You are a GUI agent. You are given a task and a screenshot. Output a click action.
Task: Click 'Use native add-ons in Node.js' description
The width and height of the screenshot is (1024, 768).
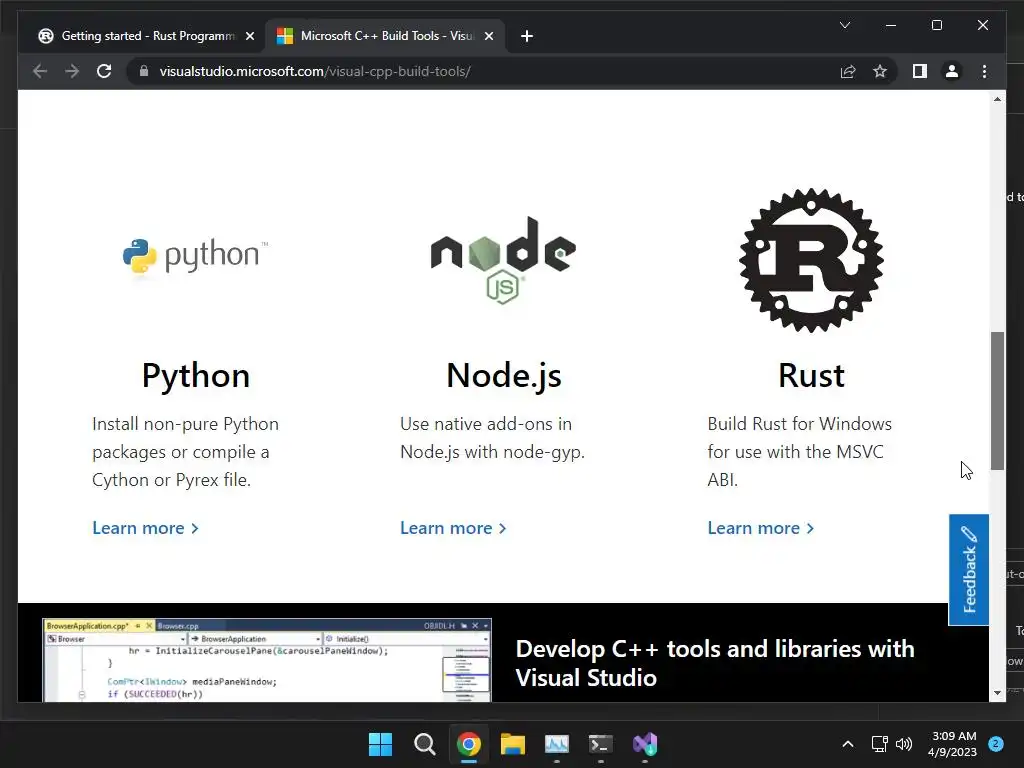tap(492, 438)
